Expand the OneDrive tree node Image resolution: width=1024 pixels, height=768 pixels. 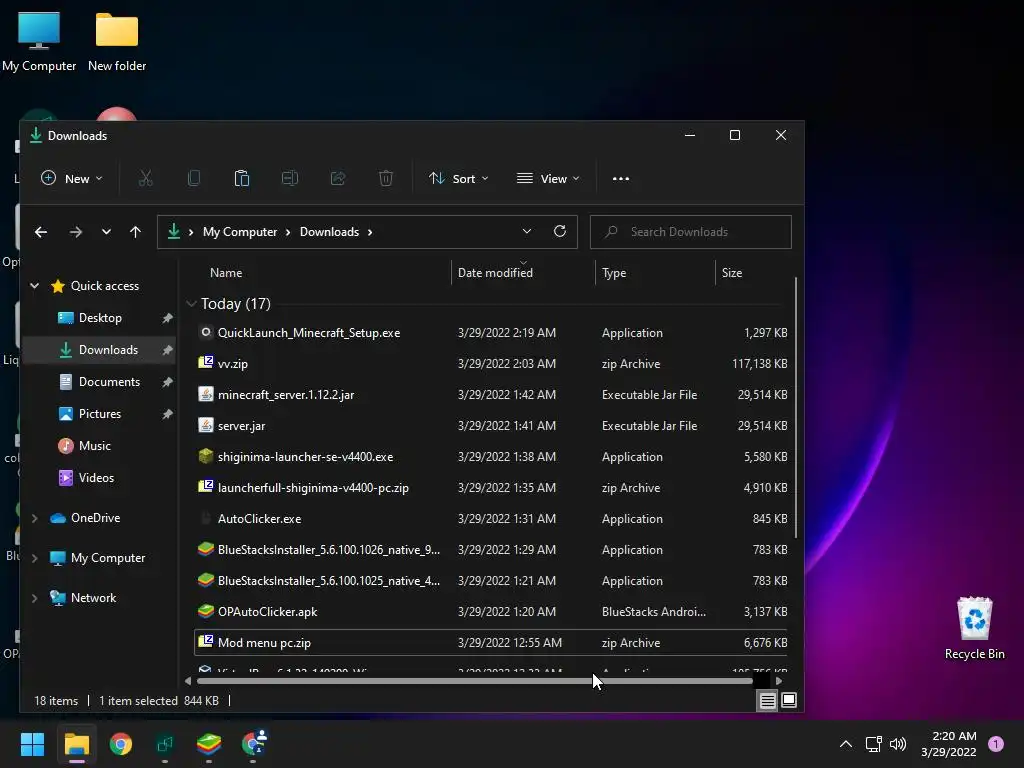click(x=35, y=518)
